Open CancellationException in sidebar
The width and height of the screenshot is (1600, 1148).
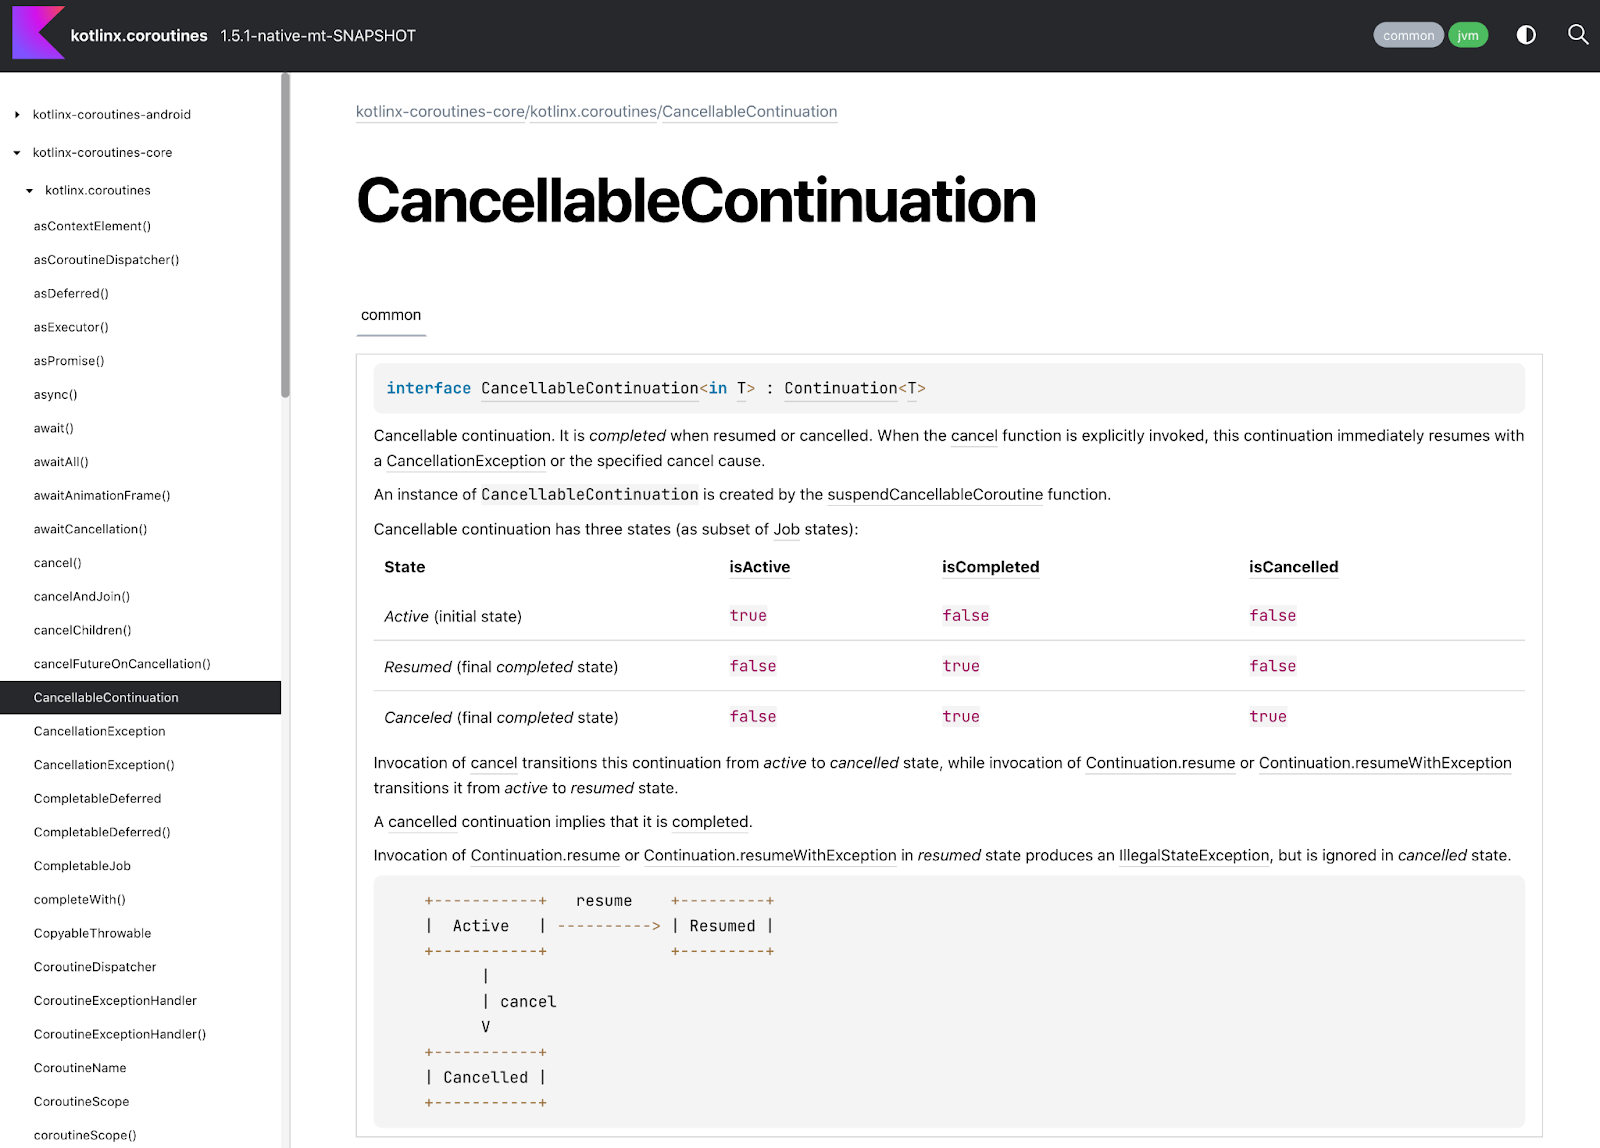click(x=99, y=731)
